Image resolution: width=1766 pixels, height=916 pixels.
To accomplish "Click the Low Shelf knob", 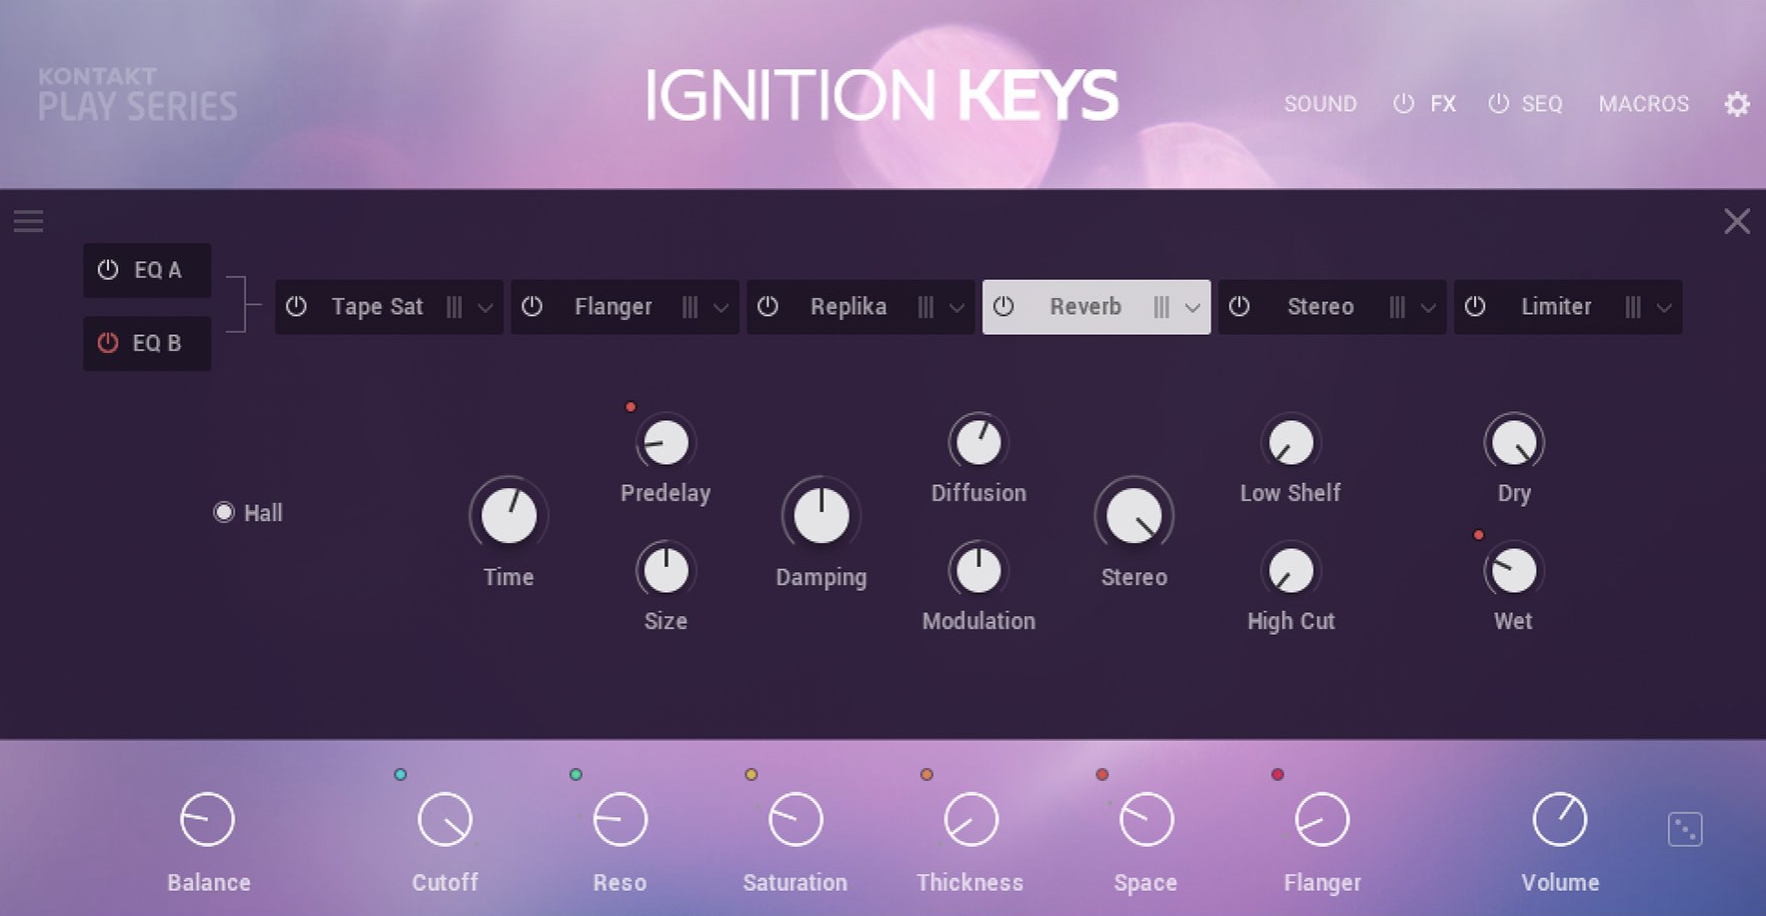I will 1291,442.
